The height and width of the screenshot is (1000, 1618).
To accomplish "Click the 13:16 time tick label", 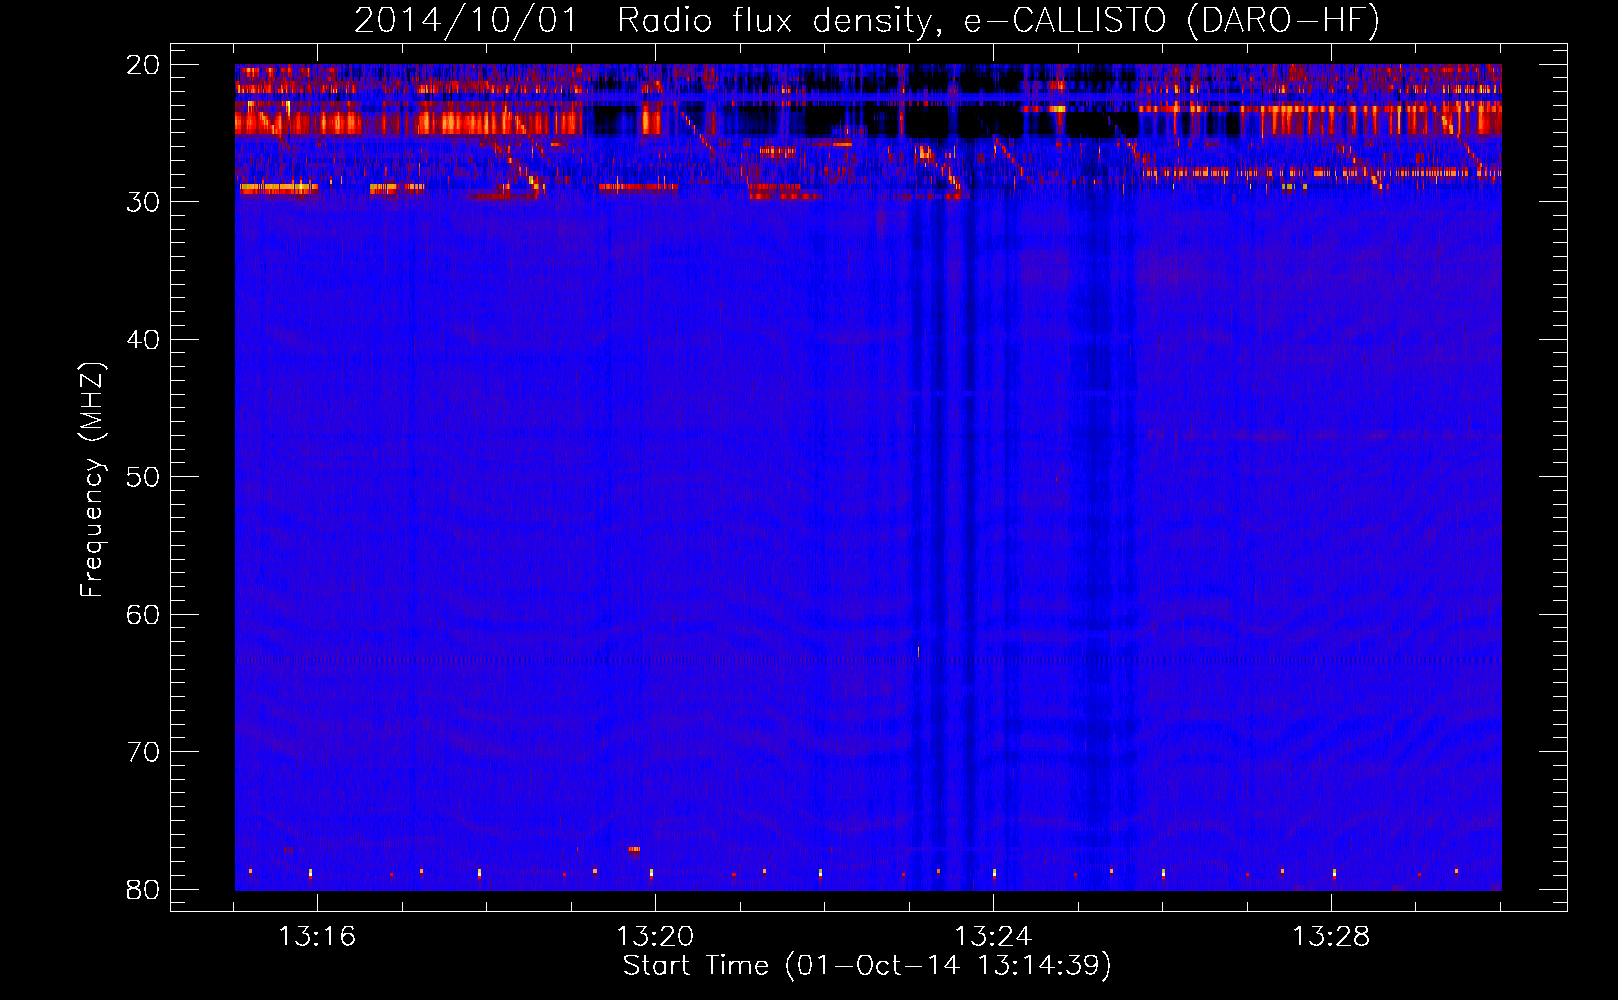I will coord(317,937).
